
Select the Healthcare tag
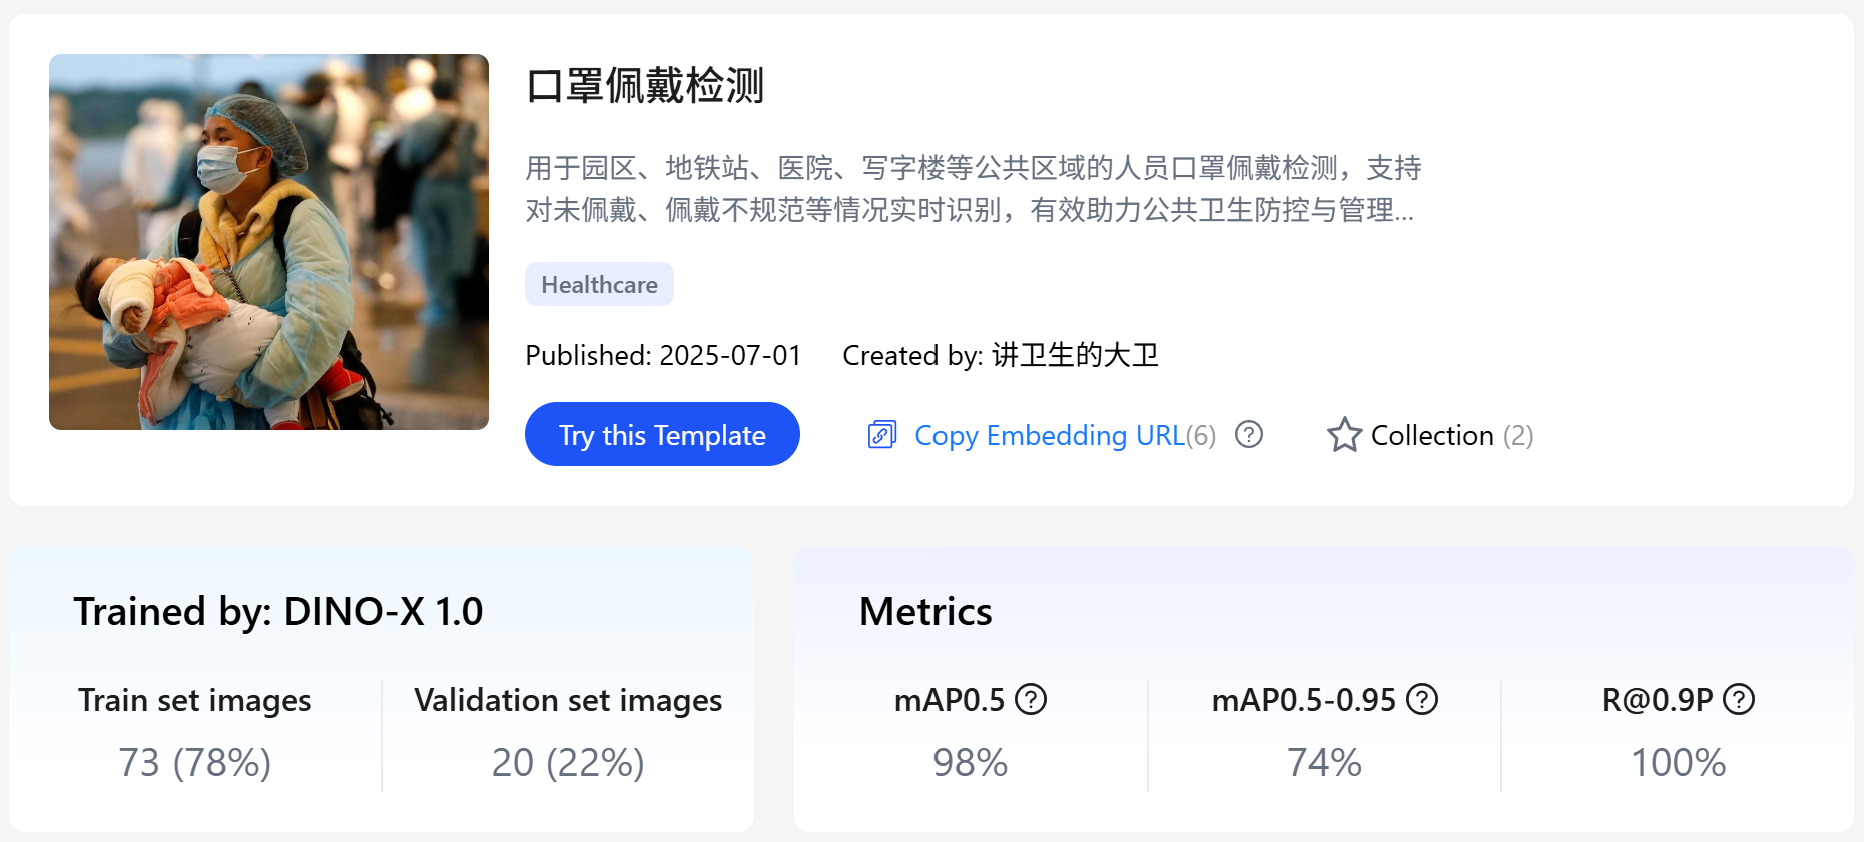coord(599,284)
